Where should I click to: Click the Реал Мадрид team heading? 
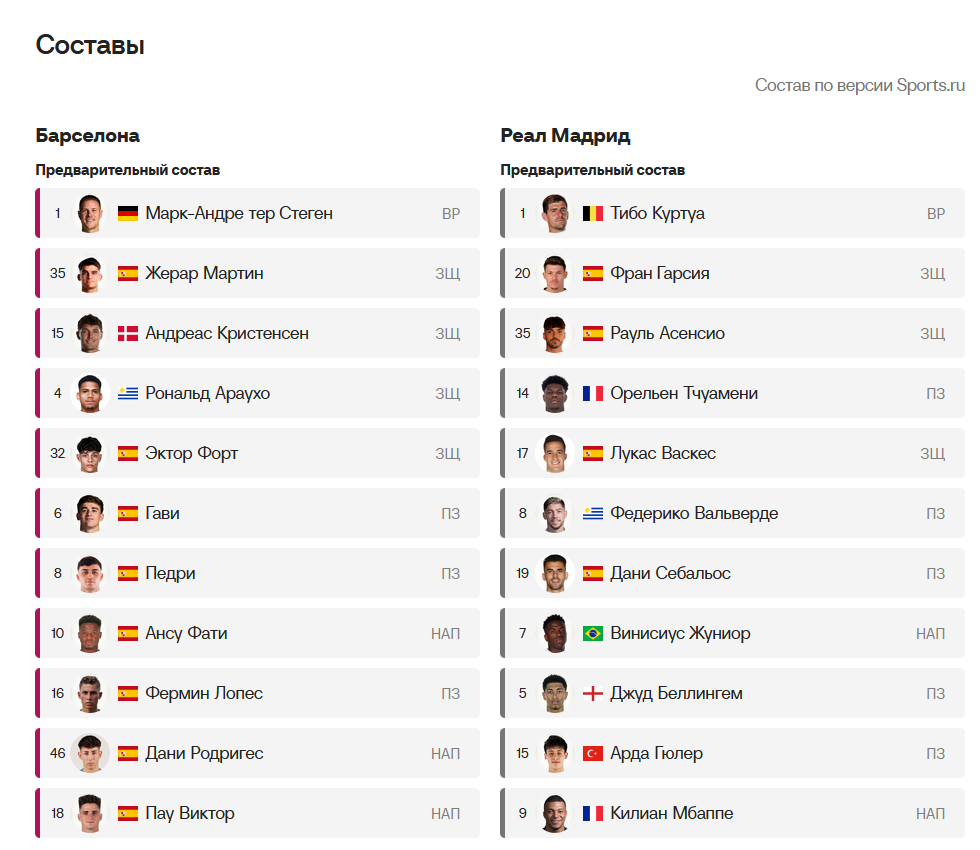(565, 135)
